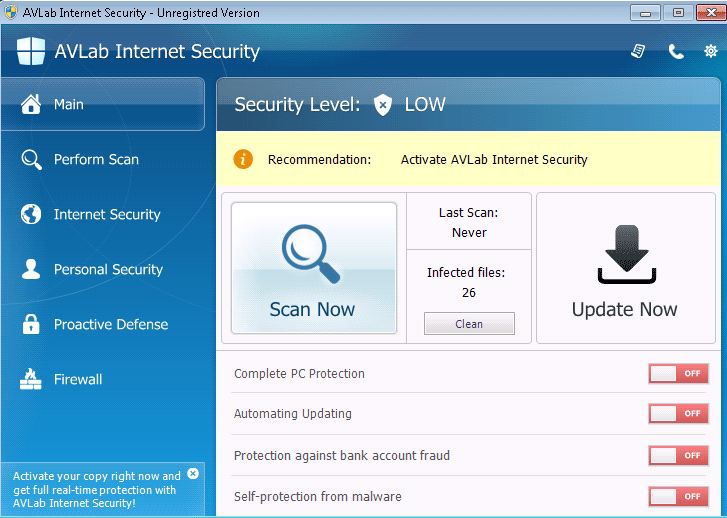Select the Main tab in sidebar

tap(68, 104)
